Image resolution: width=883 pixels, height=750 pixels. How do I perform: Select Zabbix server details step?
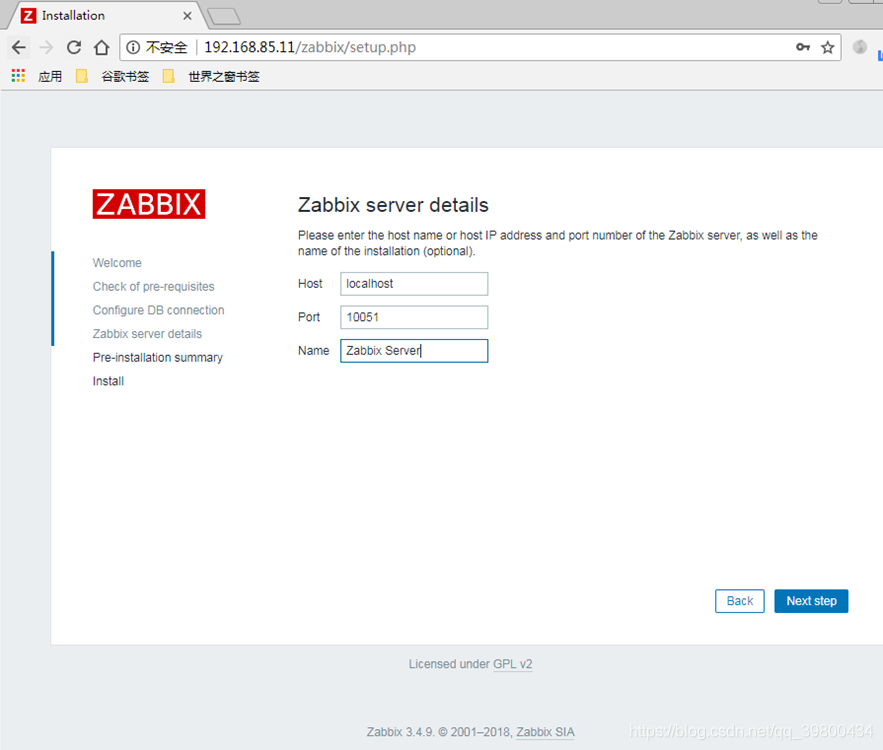coord(147,334)
